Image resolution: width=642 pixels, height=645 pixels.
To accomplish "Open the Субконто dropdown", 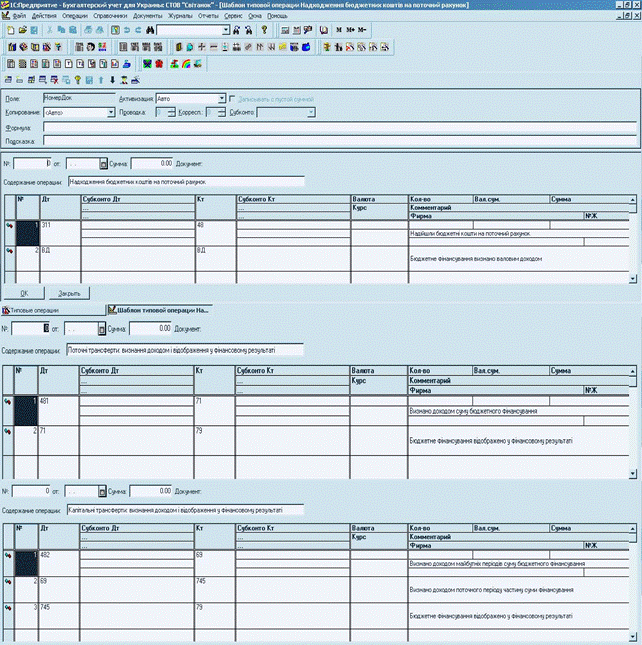I will 311,112.
